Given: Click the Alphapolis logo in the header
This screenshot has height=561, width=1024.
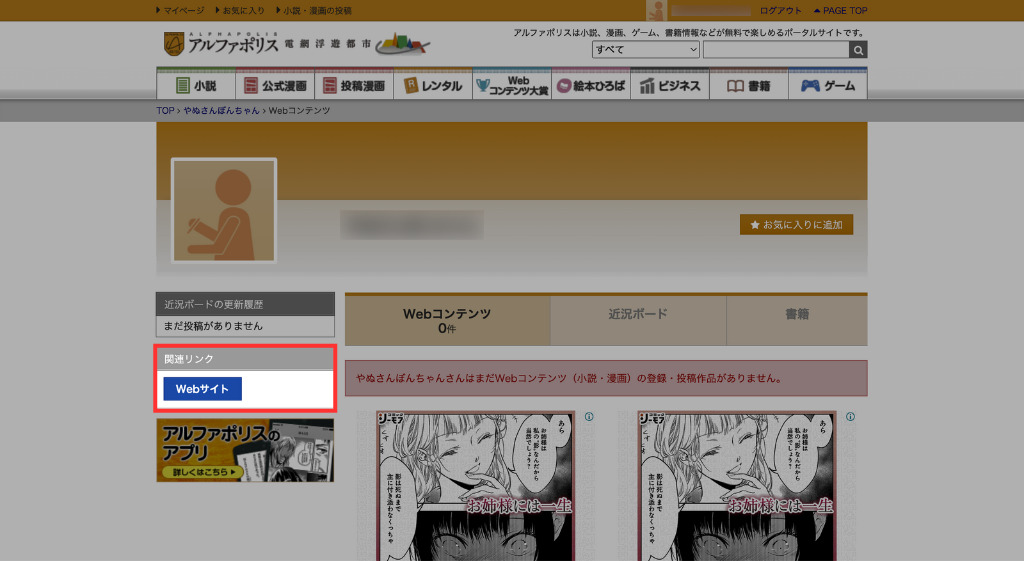Looking at the screenshot, I should [221, 44].
